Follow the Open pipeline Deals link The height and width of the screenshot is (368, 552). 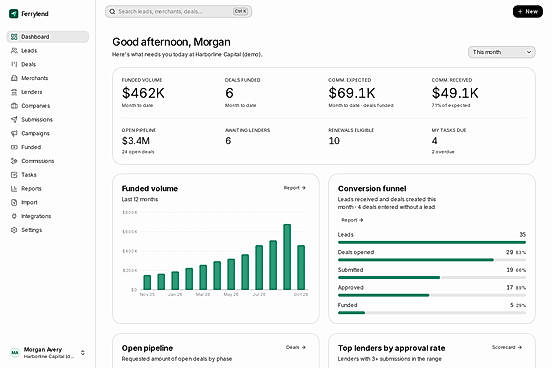[x=295, y=348]
